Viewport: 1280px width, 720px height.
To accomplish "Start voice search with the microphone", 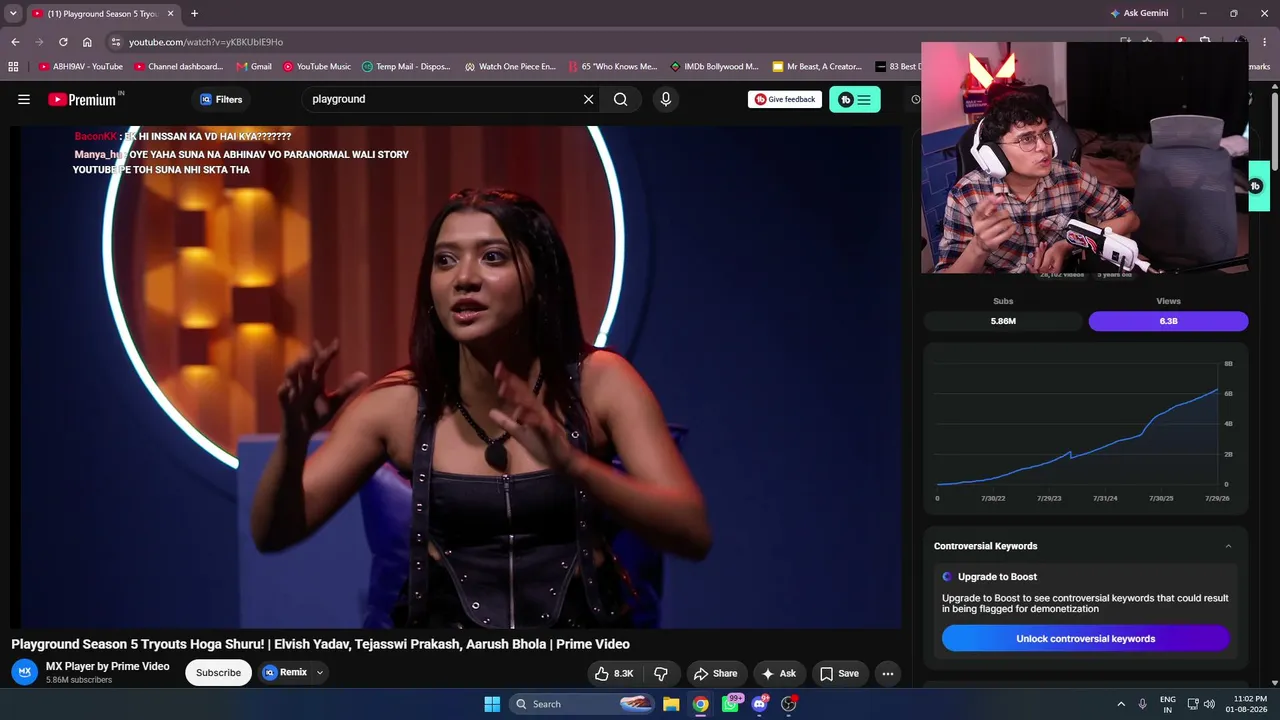I will 665,99.
